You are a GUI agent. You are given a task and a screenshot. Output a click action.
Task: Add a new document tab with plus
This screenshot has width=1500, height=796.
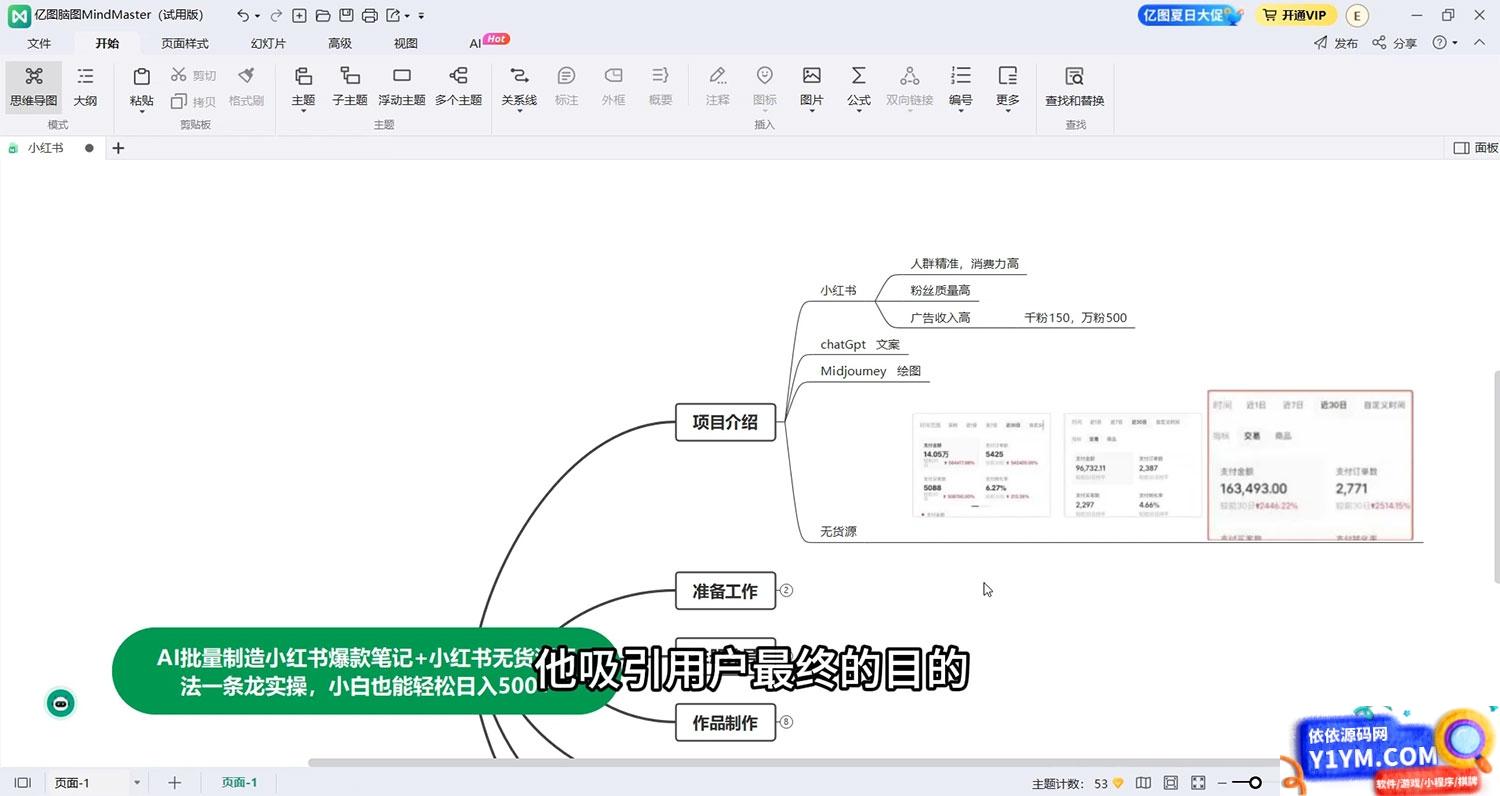[x=118, y=148]
